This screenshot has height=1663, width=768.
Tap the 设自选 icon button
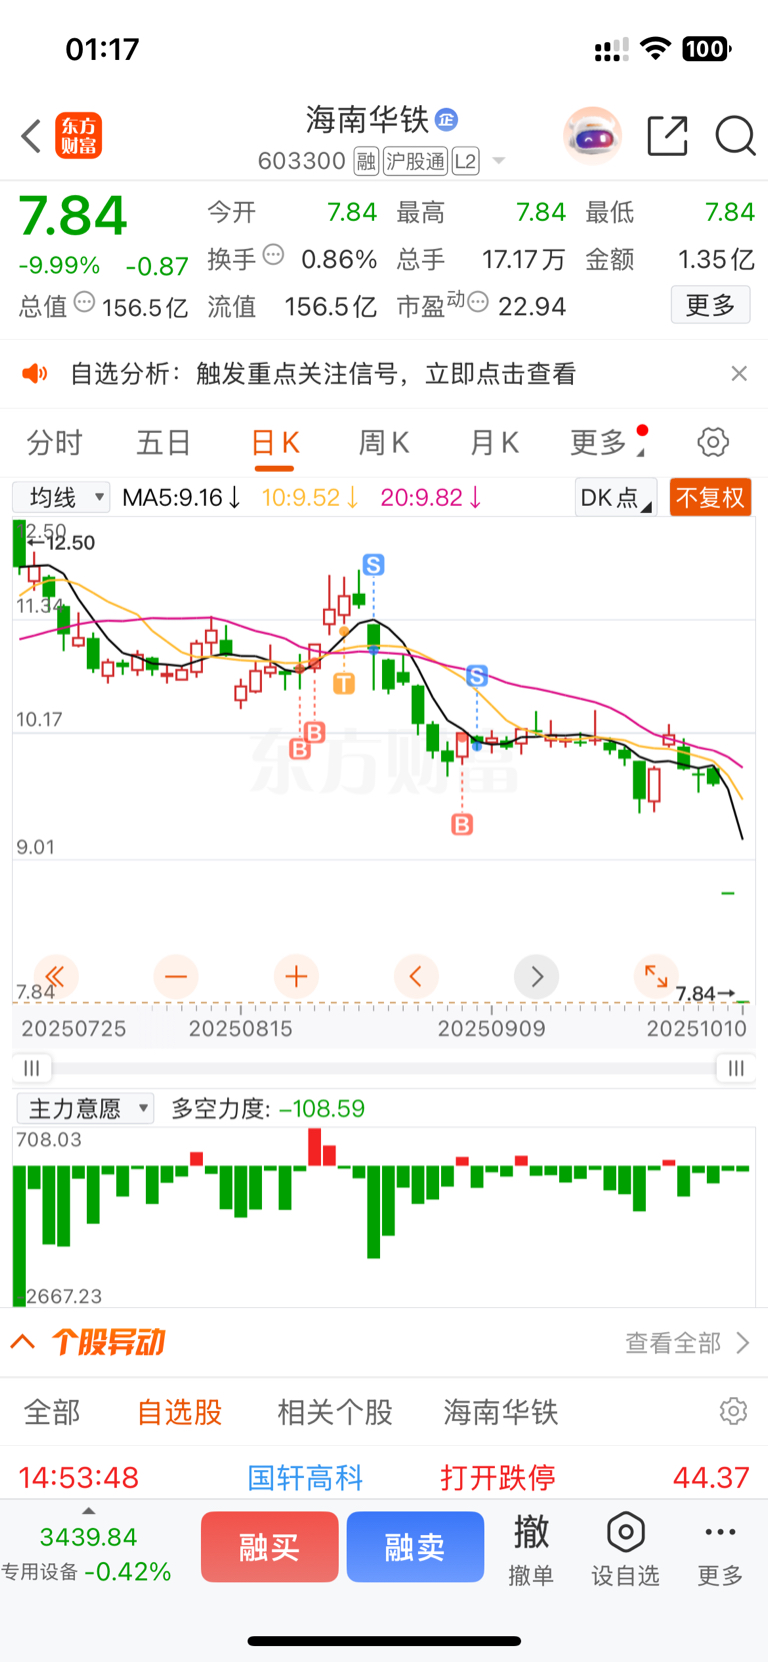(625, 1549)
